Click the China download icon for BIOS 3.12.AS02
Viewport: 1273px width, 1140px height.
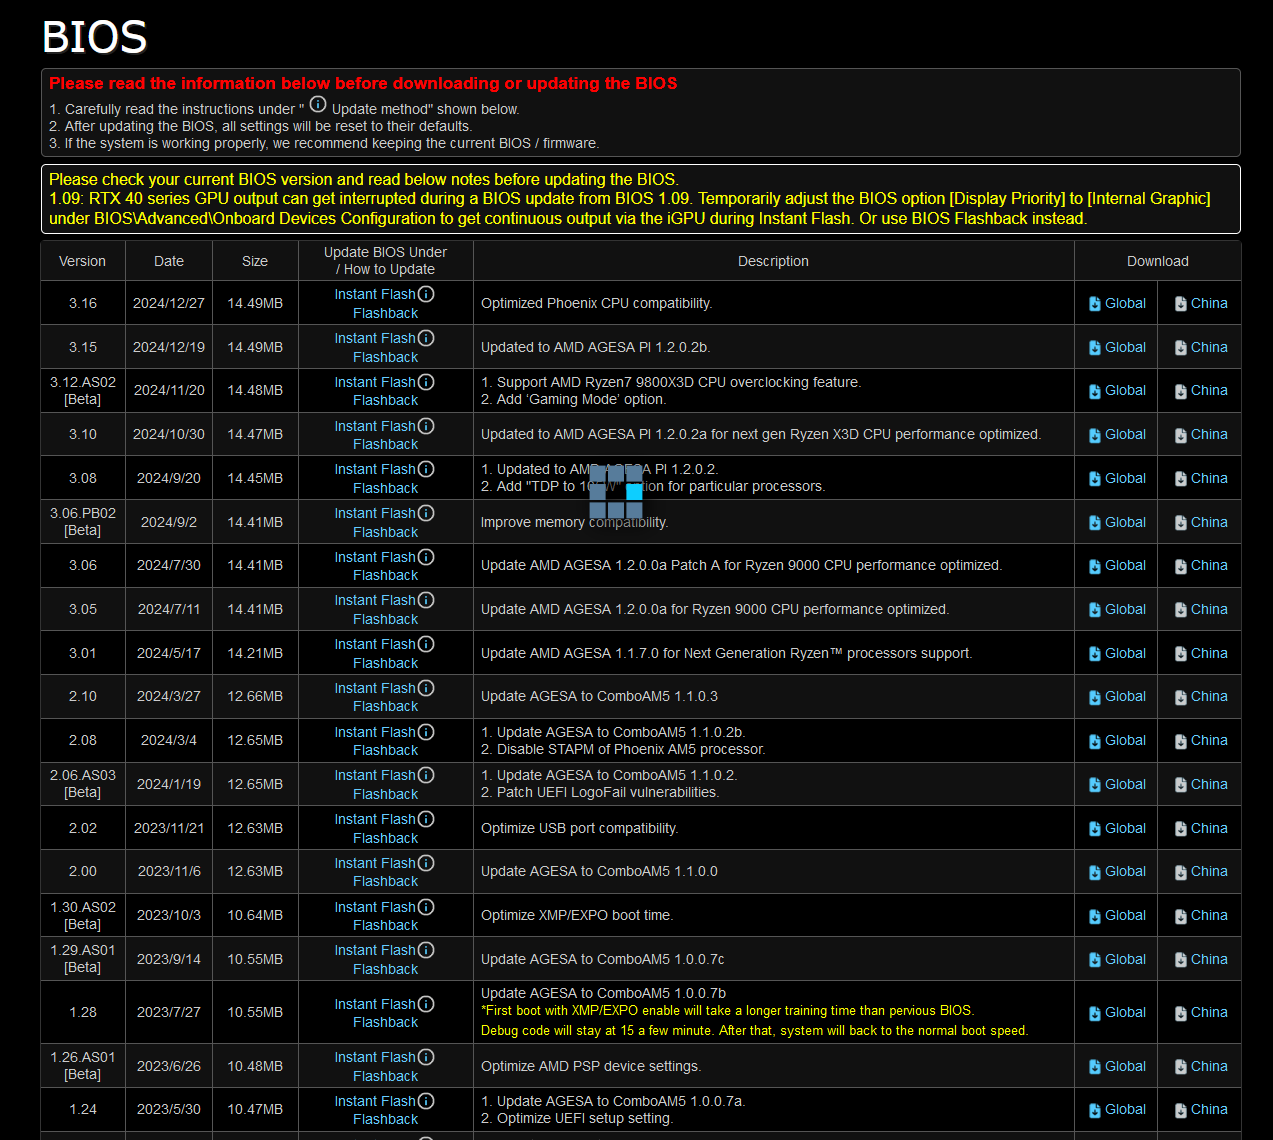(1181, 391)
